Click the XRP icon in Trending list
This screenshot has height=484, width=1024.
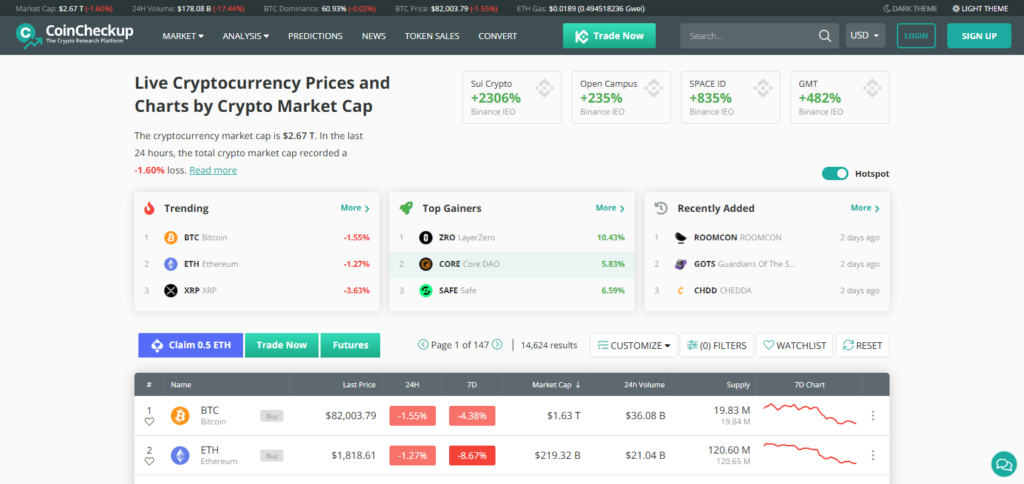click(x=170, y=291)
